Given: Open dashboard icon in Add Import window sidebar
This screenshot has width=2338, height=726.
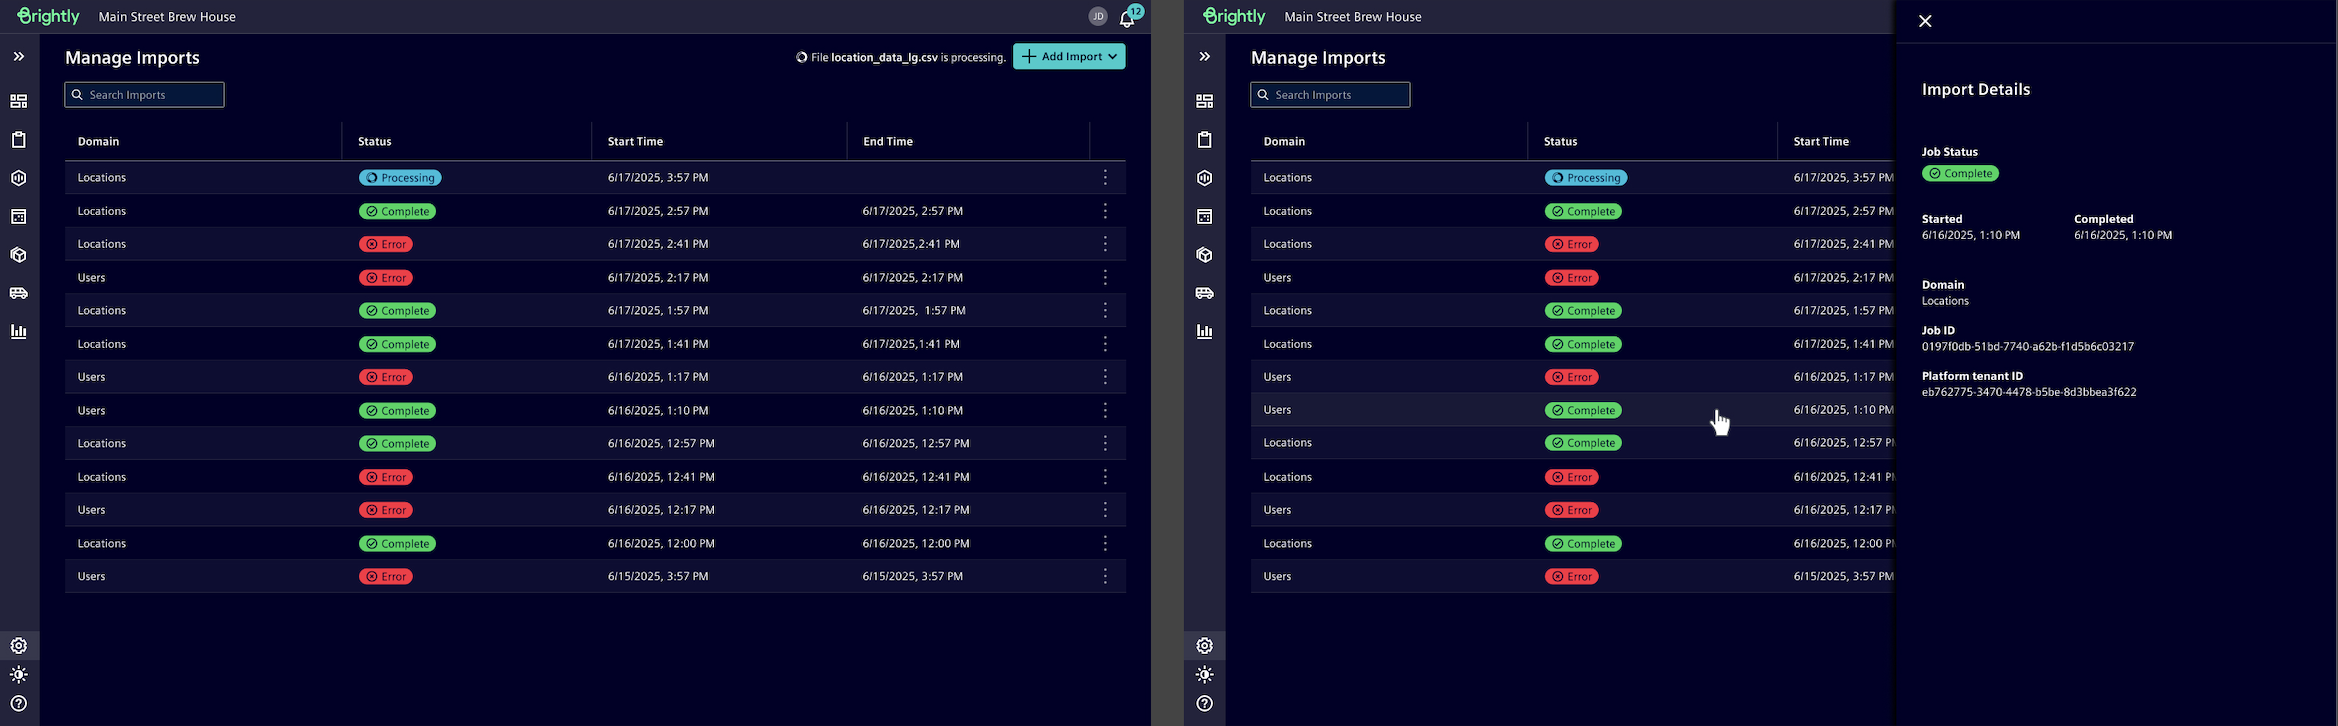Looking at the screenshot, I should pyautogui.click(x=19, y=101).
